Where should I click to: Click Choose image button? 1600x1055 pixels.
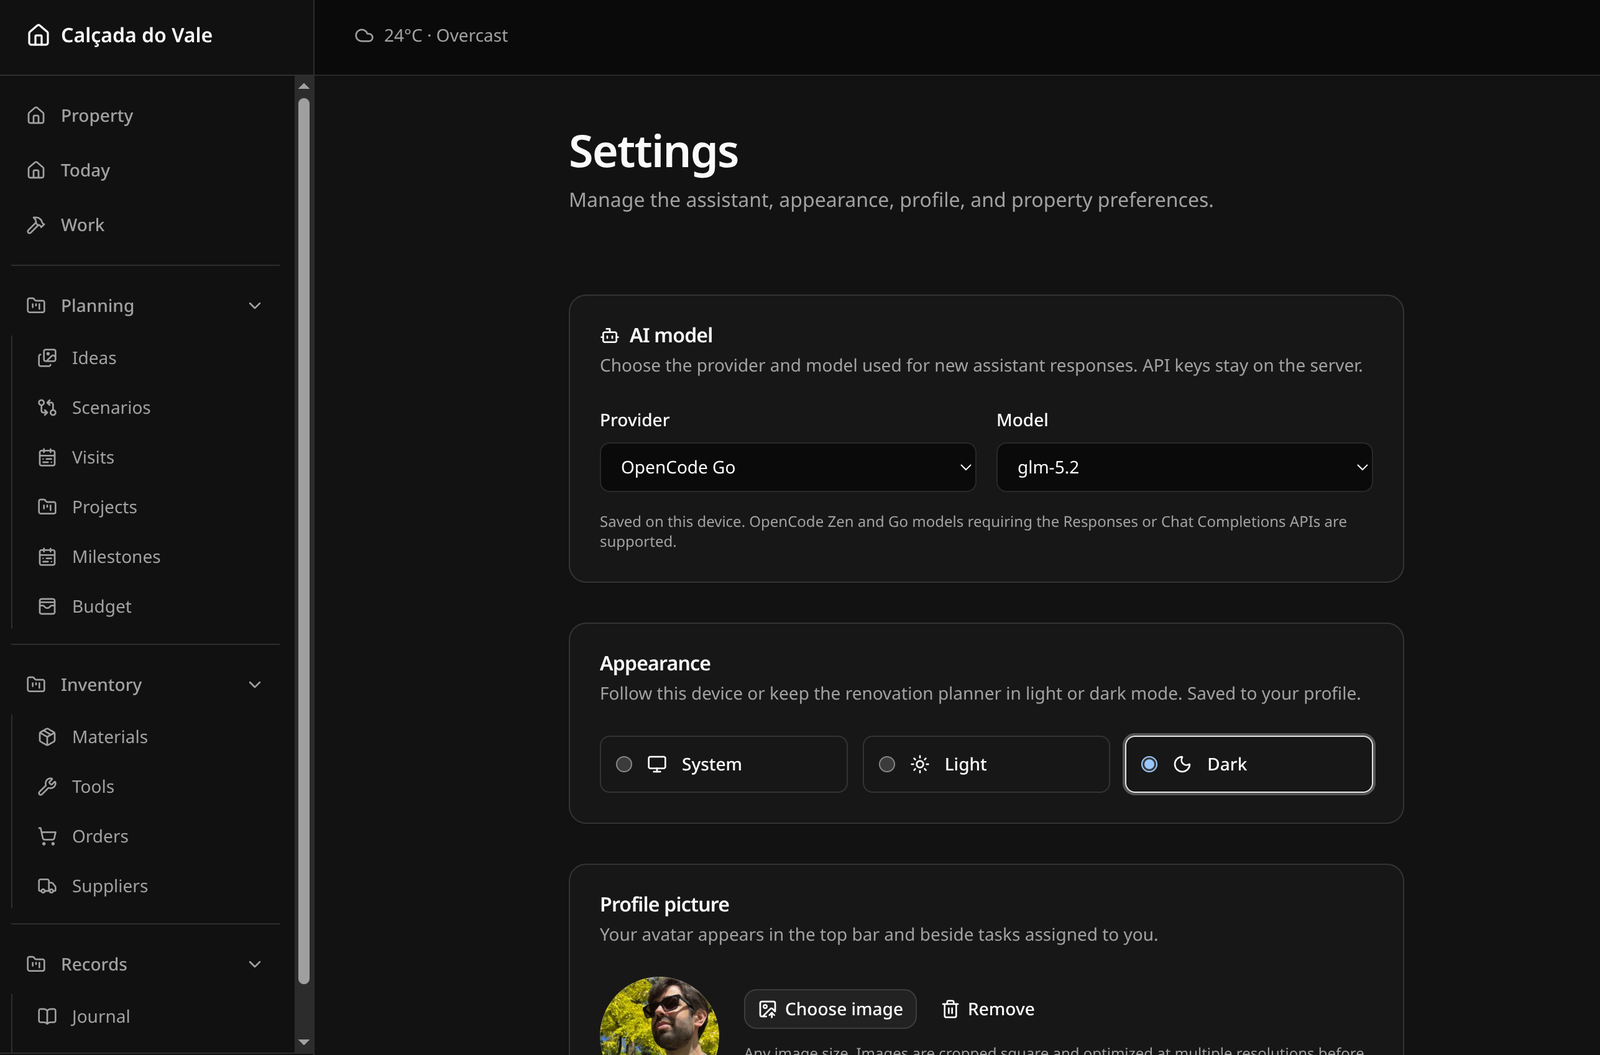pos(830,1009)
